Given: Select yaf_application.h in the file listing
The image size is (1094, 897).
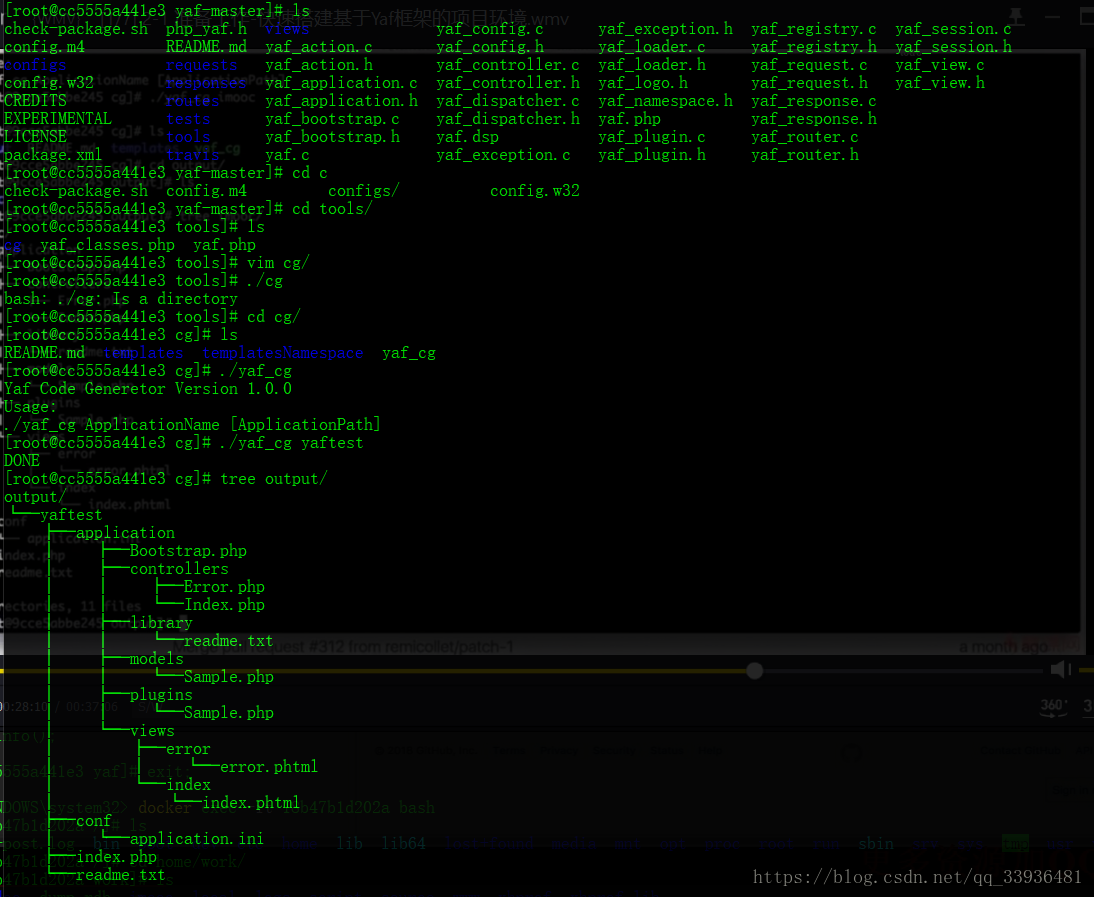Looking at the screenshot, I should pos(341,101).
